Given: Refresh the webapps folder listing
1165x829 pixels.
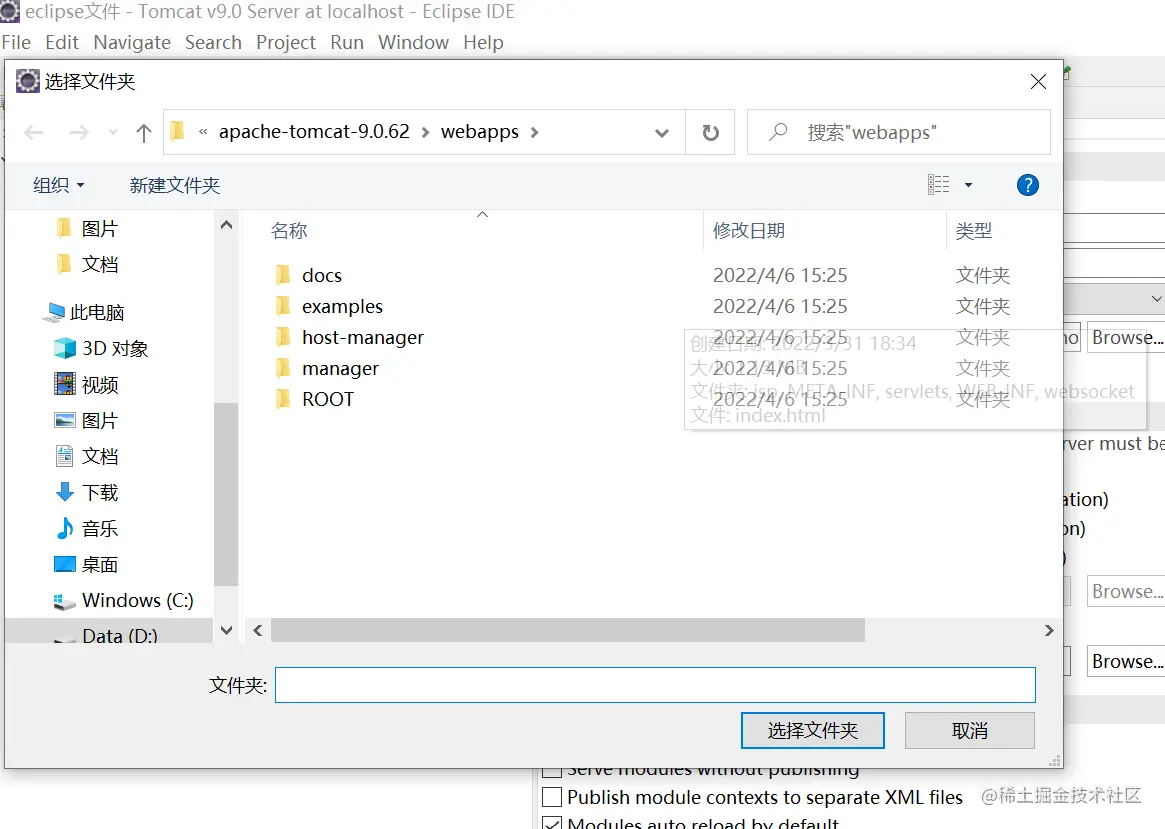Looking at the screenshot, I should (x=710, y=133).
